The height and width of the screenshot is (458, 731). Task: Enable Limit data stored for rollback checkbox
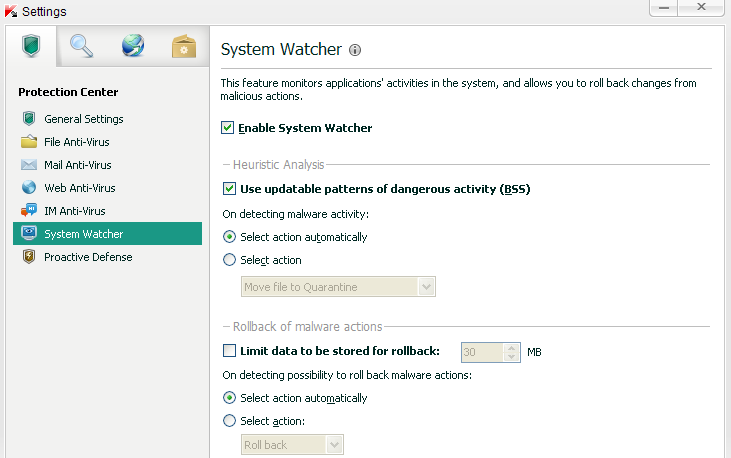[x=229, y=351]
